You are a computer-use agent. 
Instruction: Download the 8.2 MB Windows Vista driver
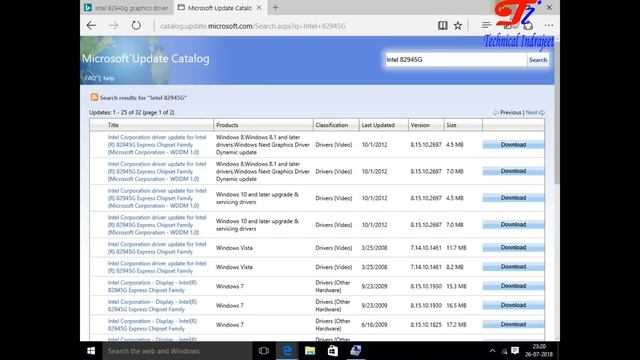pyautogui.click(x=513, y=267)
